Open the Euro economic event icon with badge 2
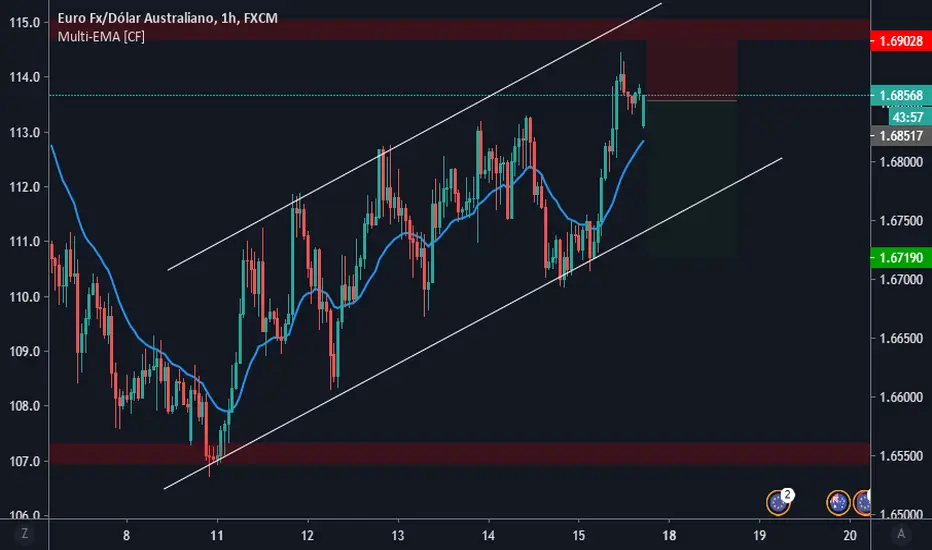 tap(779, 502)
